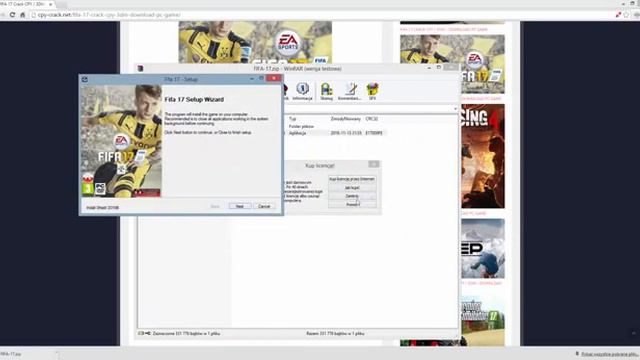
Task: Click the browser address bar URL
Action: click(109, 15)
